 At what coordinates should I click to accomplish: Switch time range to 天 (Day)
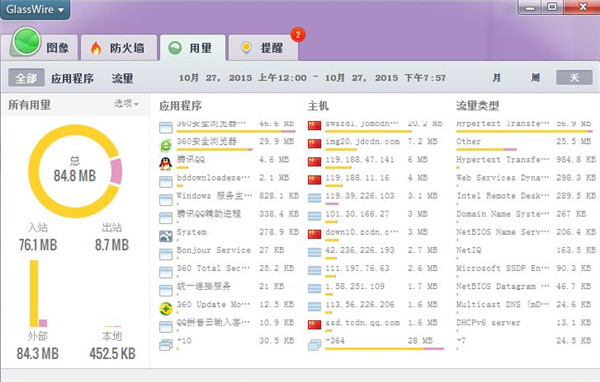tap(574, 78)
